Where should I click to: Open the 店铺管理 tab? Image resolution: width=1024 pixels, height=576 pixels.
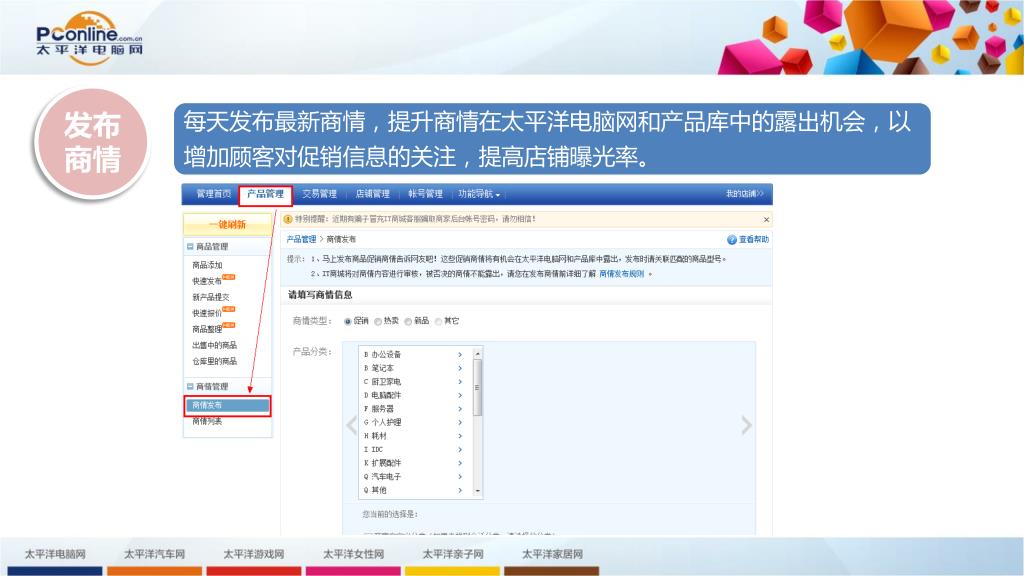click(x=372, y=194)
